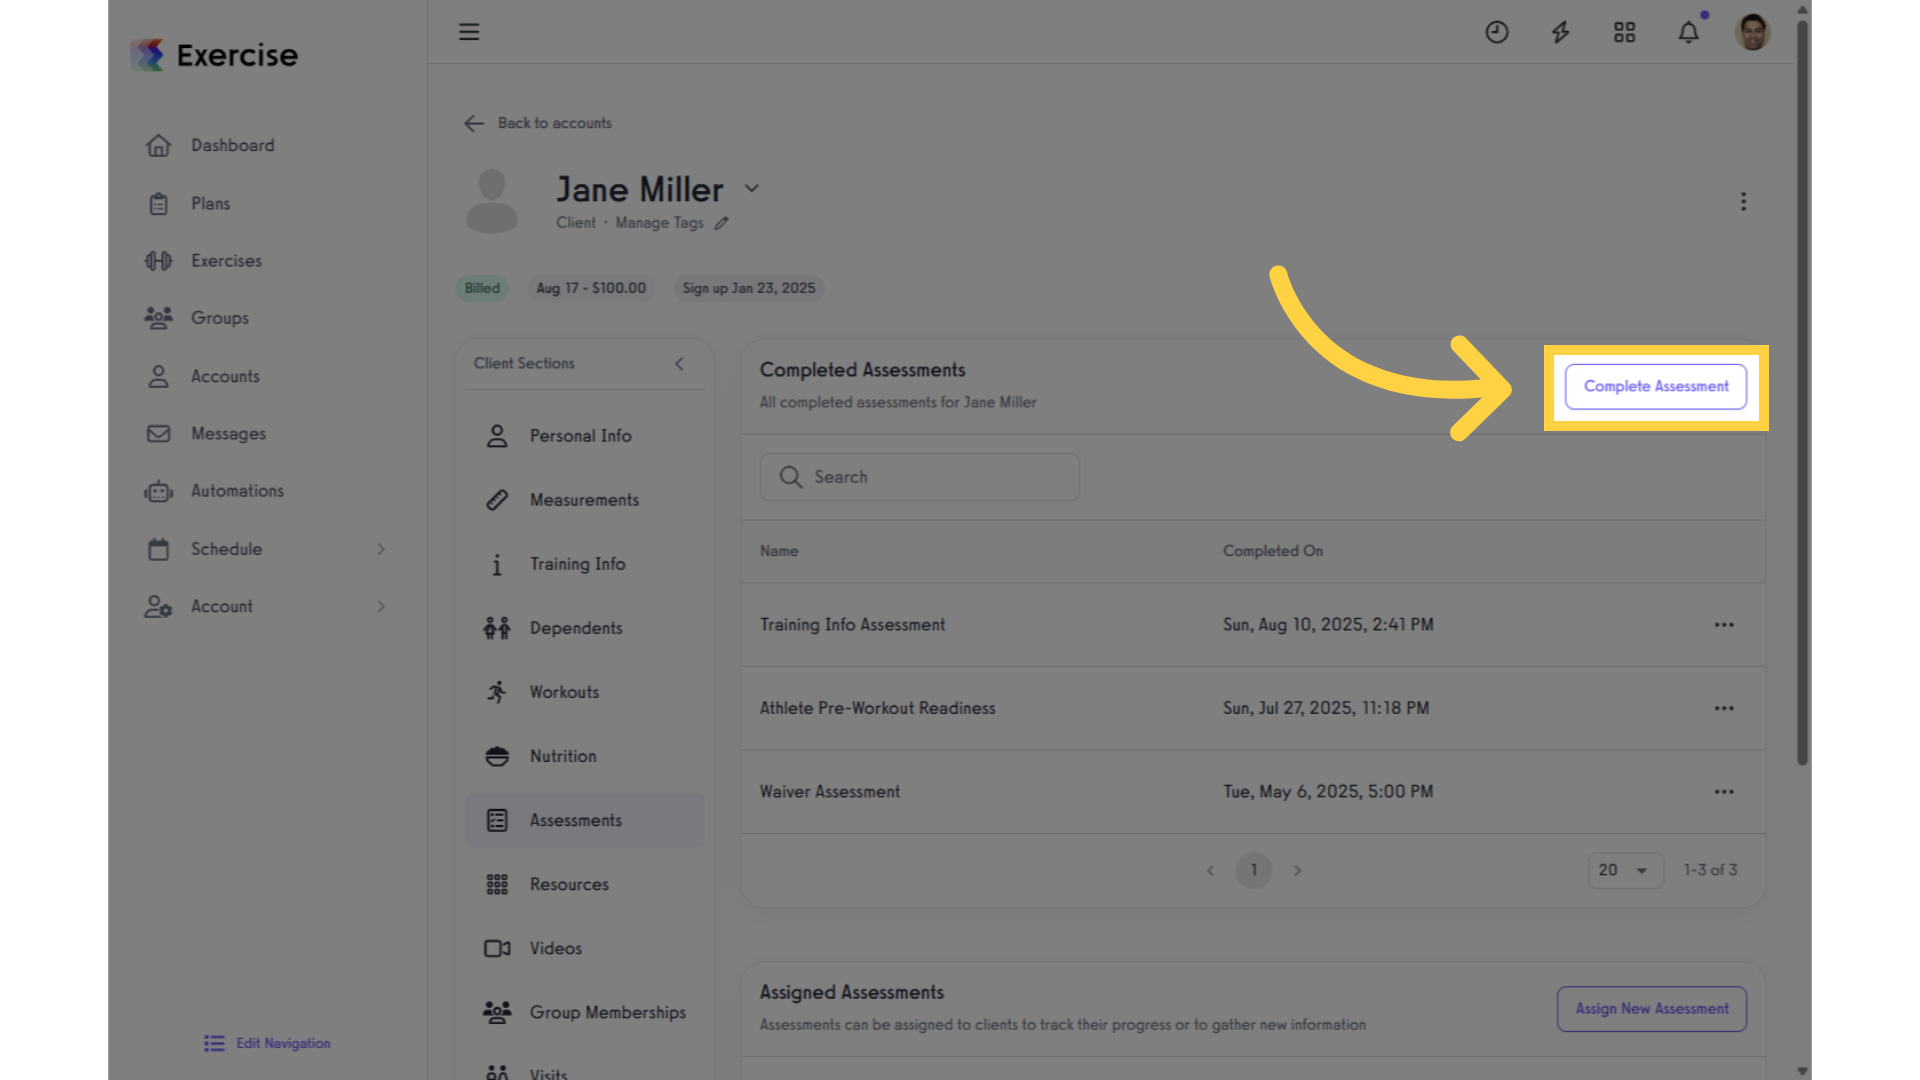Go Back to accounts
The image size is (1920, 1080).
(538, 123)
